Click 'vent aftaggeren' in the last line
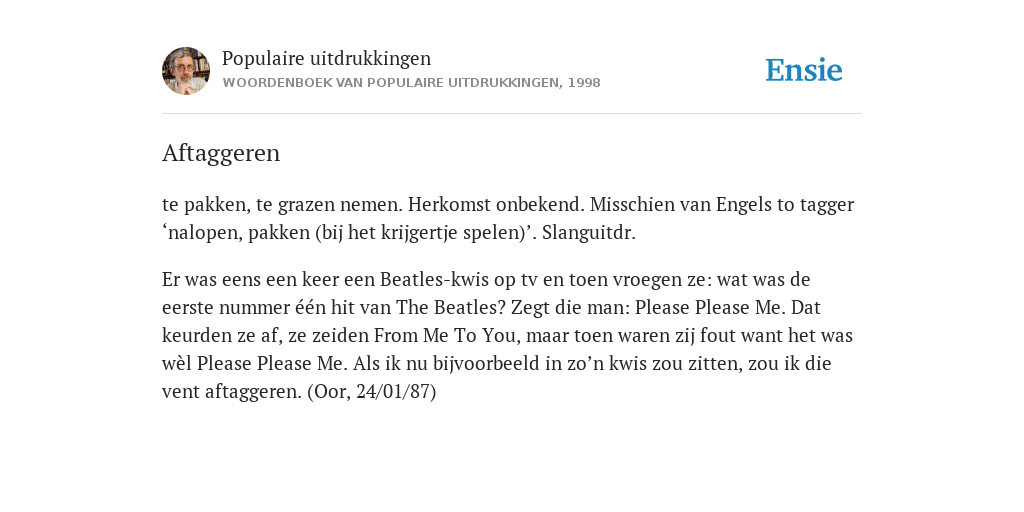 [x=232, y=392]
